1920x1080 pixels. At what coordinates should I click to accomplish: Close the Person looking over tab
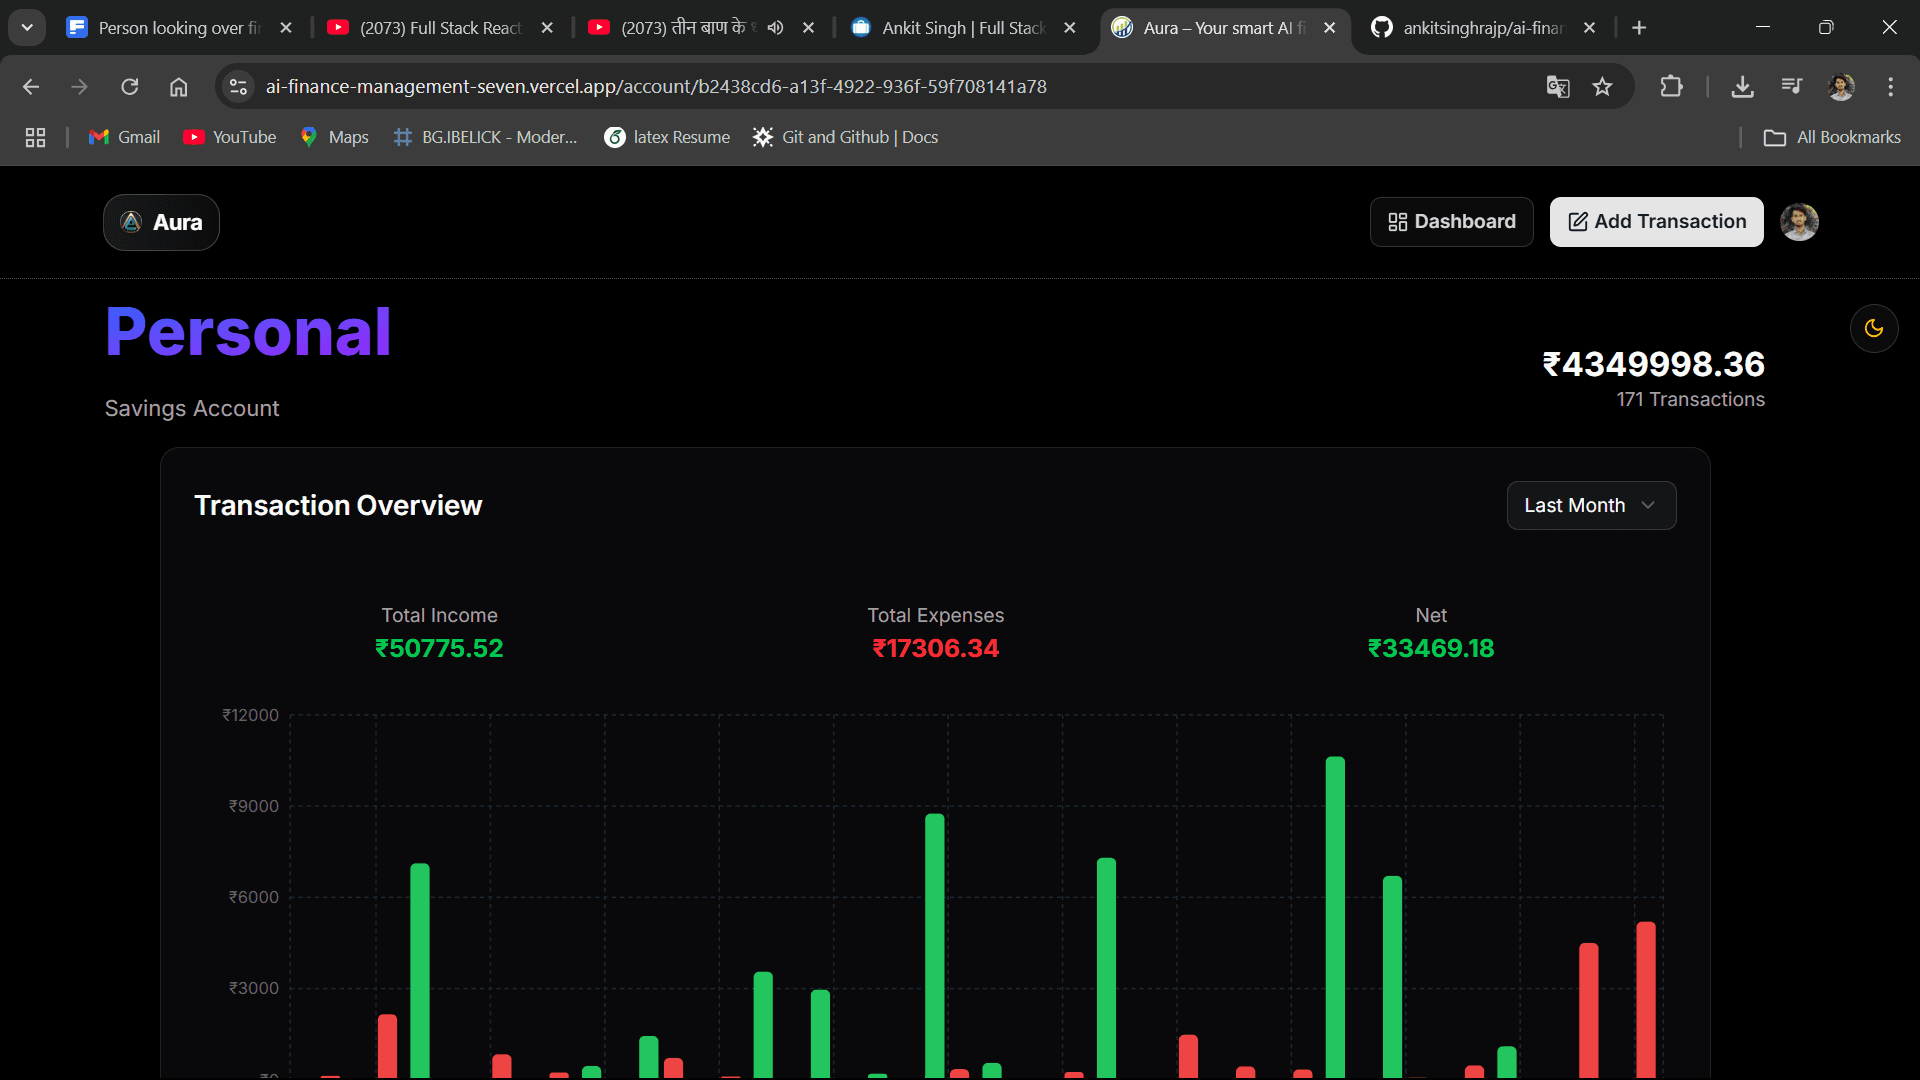(286, 28)
